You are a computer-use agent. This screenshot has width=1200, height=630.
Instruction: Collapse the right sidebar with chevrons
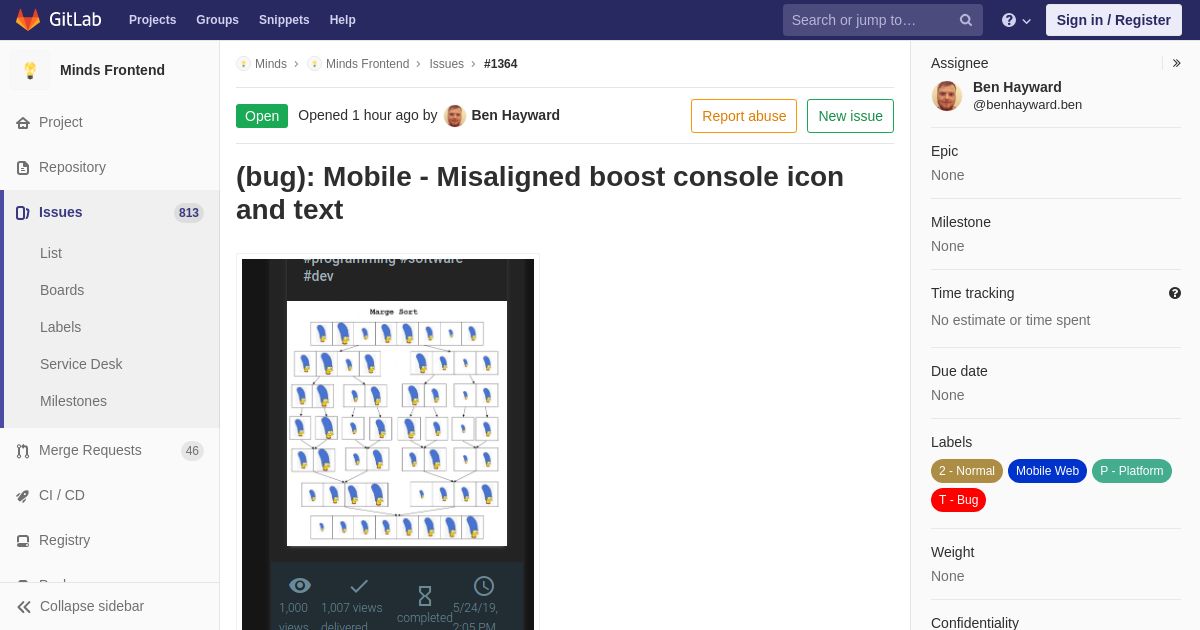pos(1176,63)
